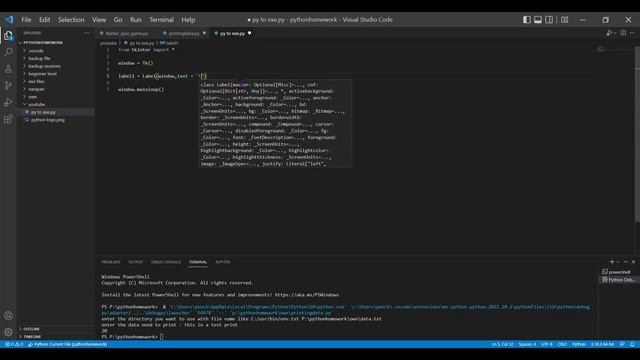Switch to printingdata.py editor tab

coord(184,33)
